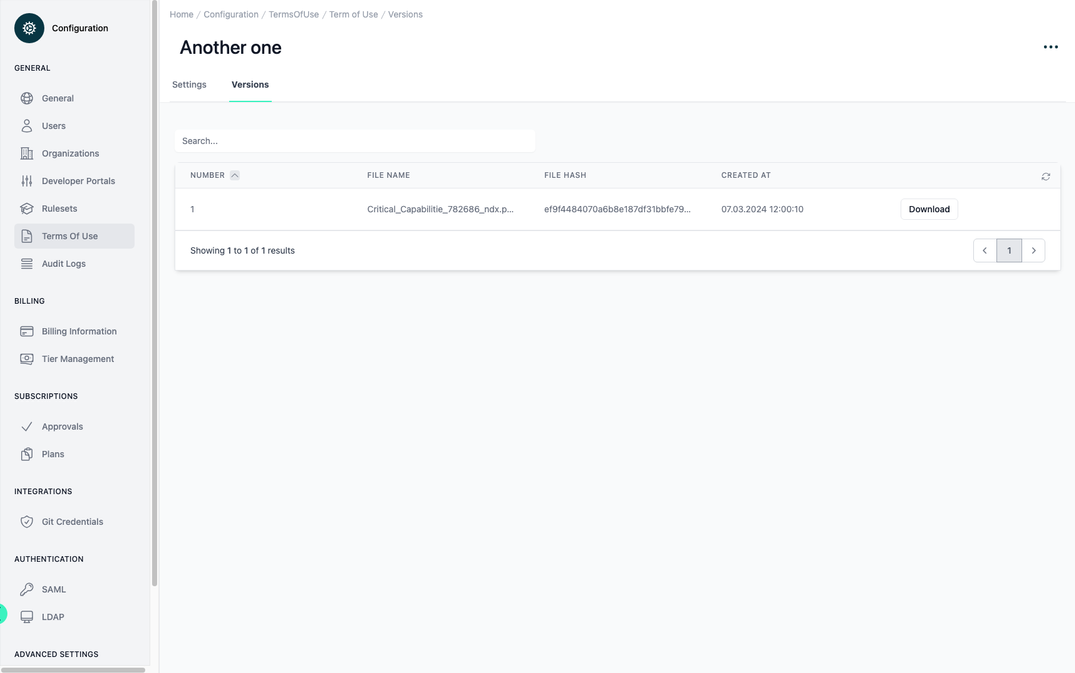Select Git Credentials under Integrations
Screen dimensions: 1075x673
click(73, 519)
